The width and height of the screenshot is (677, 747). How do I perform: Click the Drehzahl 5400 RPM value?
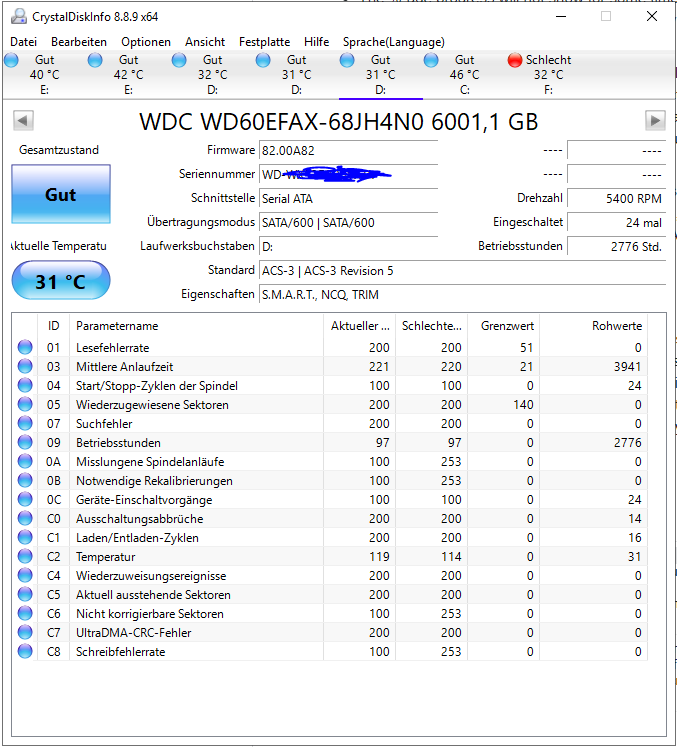click(x=616, y=199)
